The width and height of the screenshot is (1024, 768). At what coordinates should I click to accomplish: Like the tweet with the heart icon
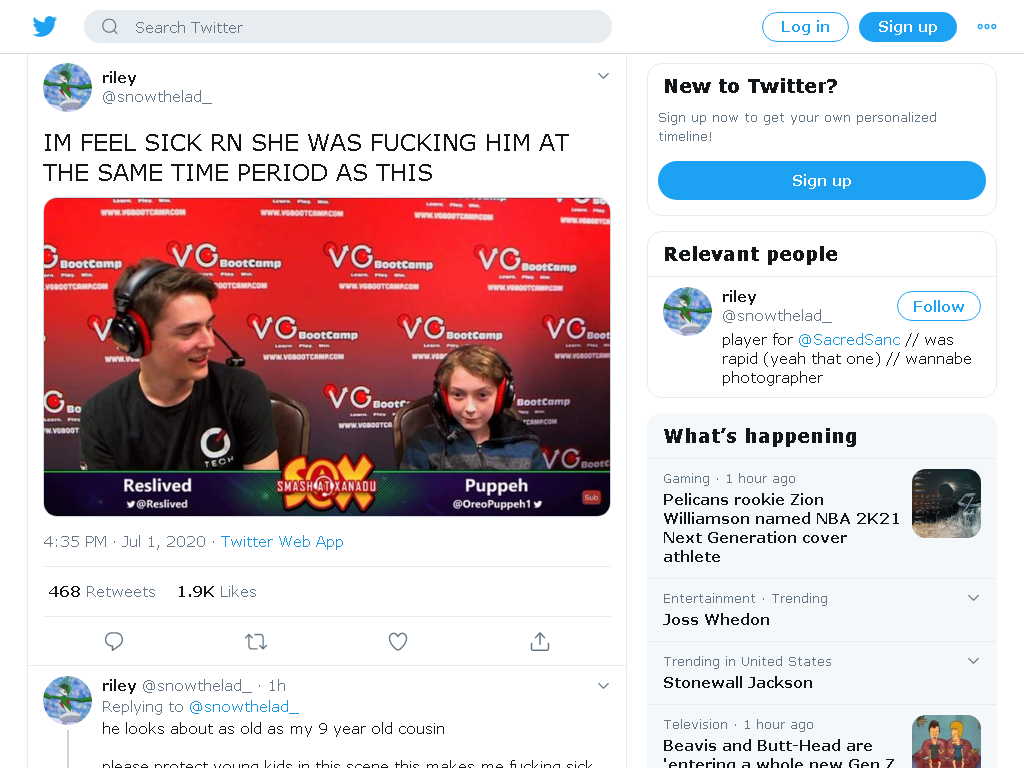pos(398,641)
